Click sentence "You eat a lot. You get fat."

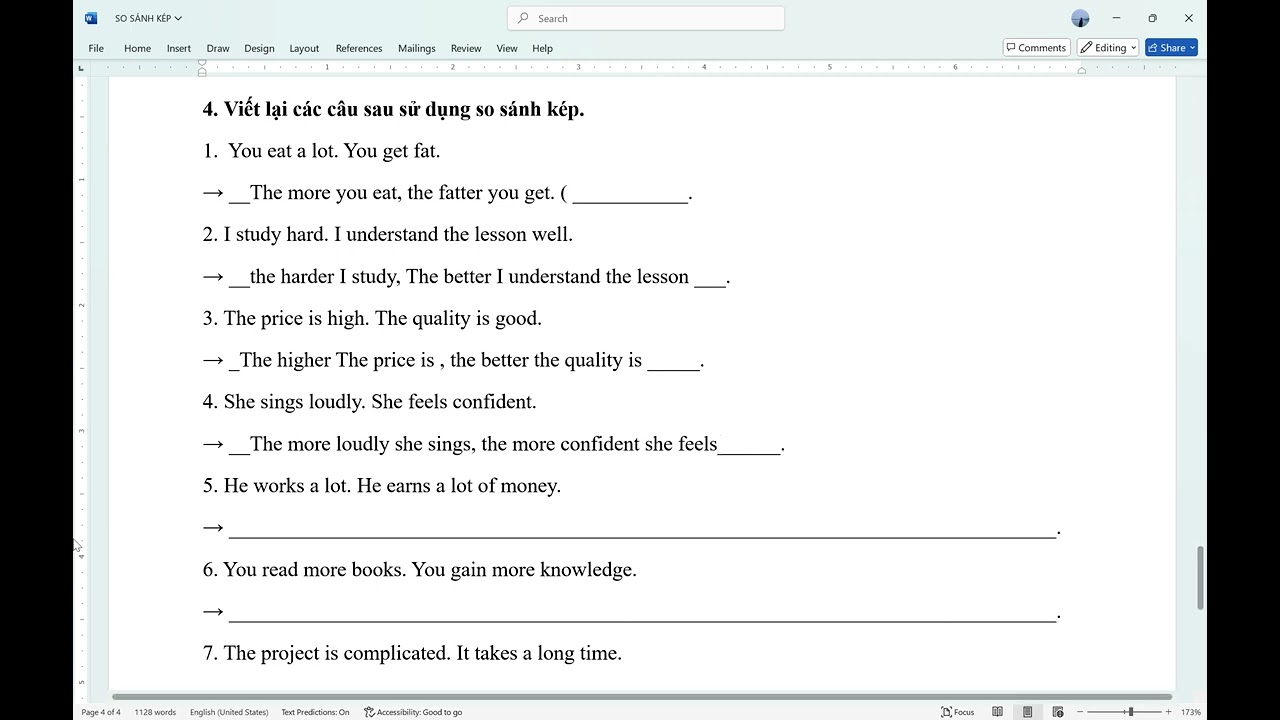click(334, 151)
